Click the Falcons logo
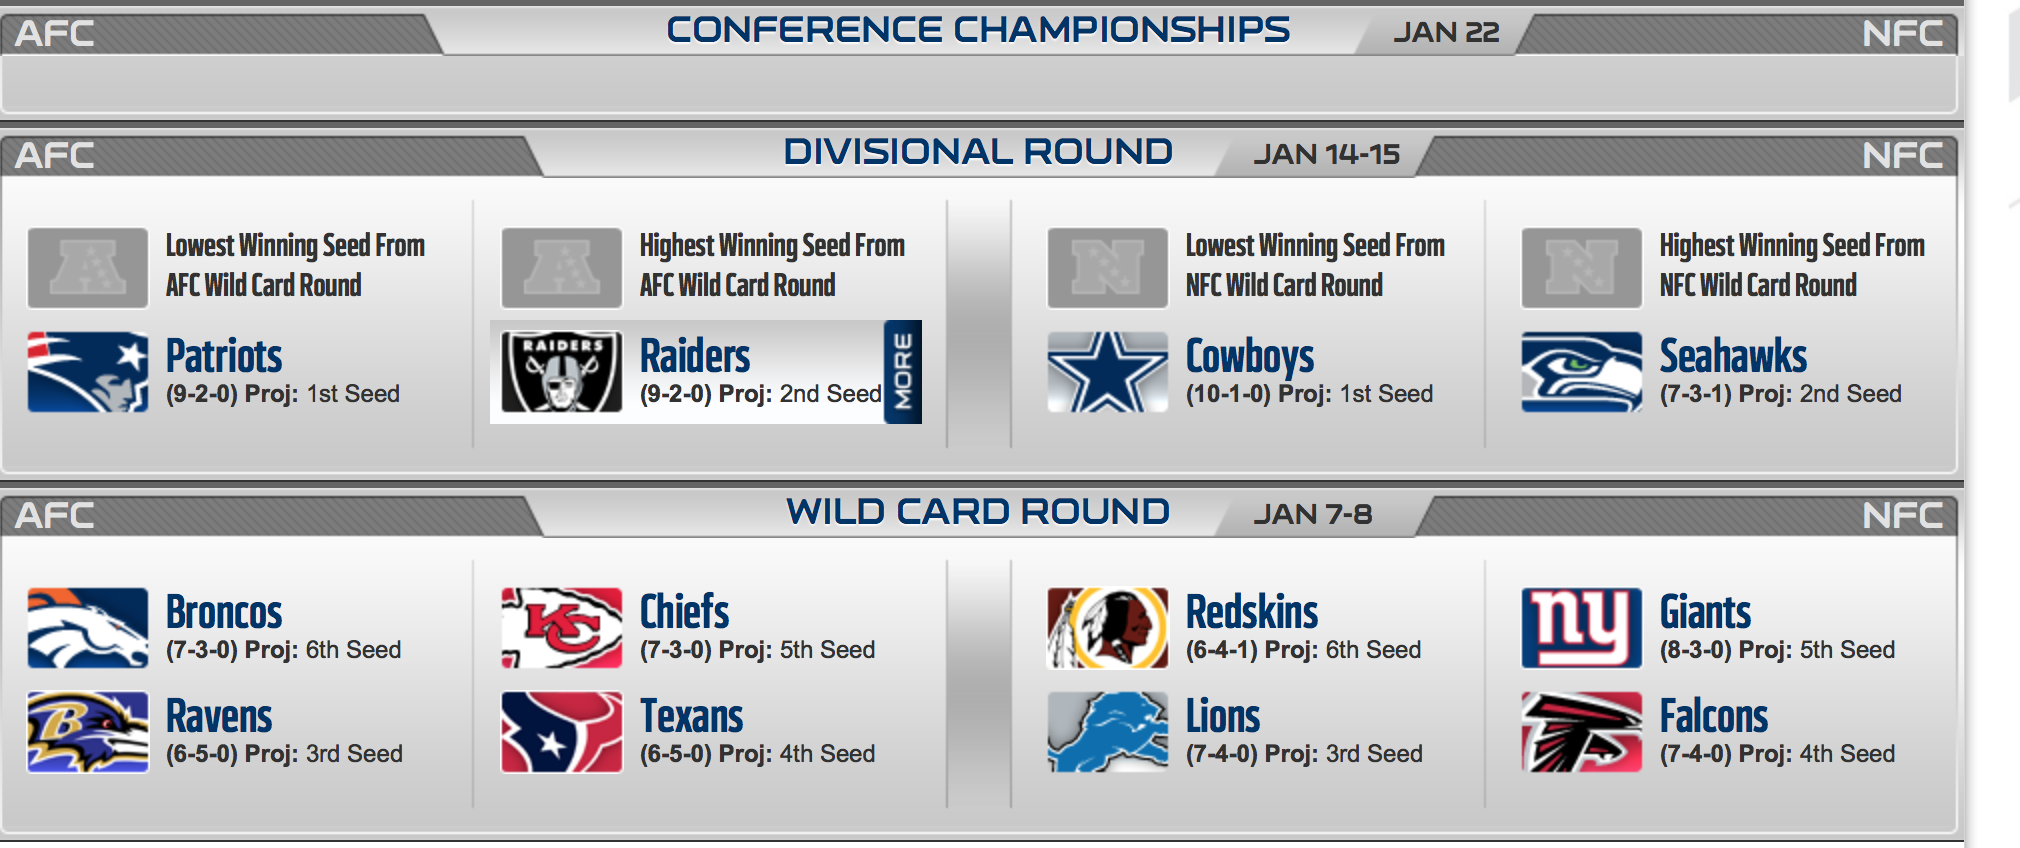 click(x=1582, y=732)
